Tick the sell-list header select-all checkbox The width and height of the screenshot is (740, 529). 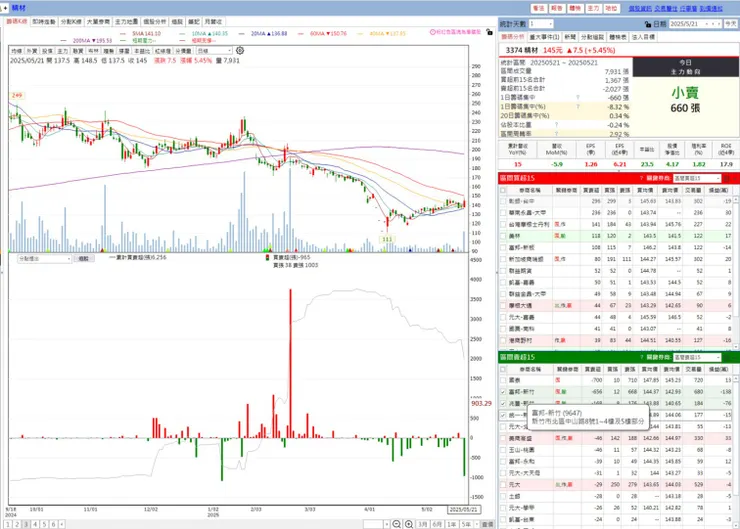[x=503, y=369]
